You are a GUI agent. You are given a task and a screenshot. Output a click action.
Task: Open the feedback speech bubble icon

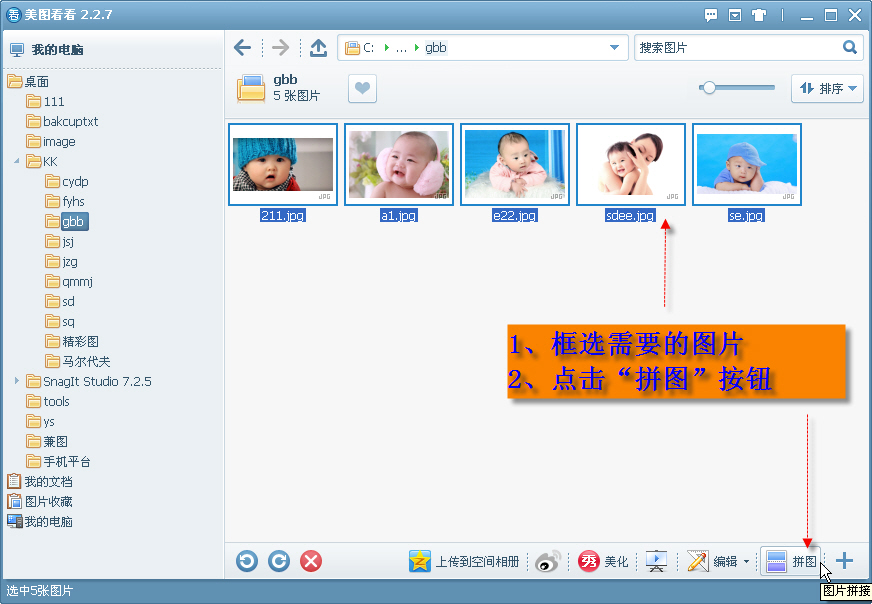(711, 15)
